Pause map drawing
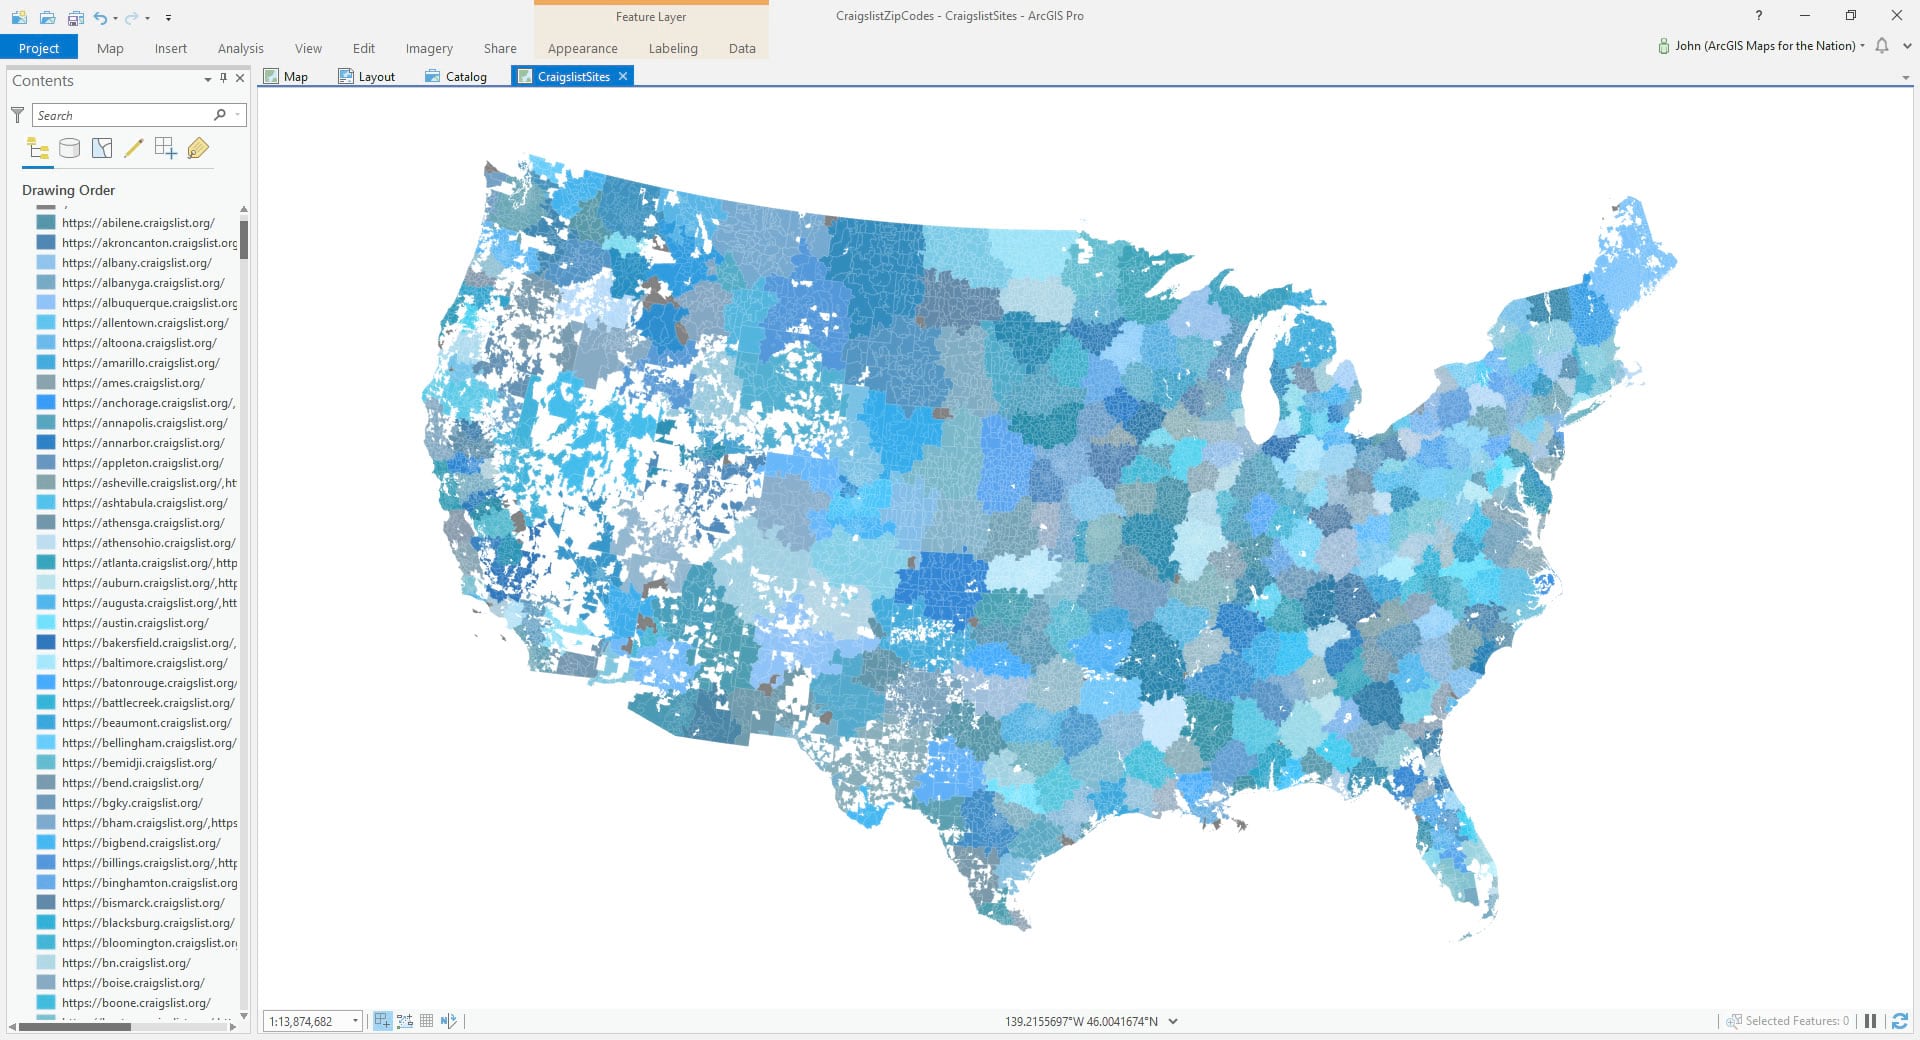The image size is (1920, 1040). (x=1870, y=1021)
